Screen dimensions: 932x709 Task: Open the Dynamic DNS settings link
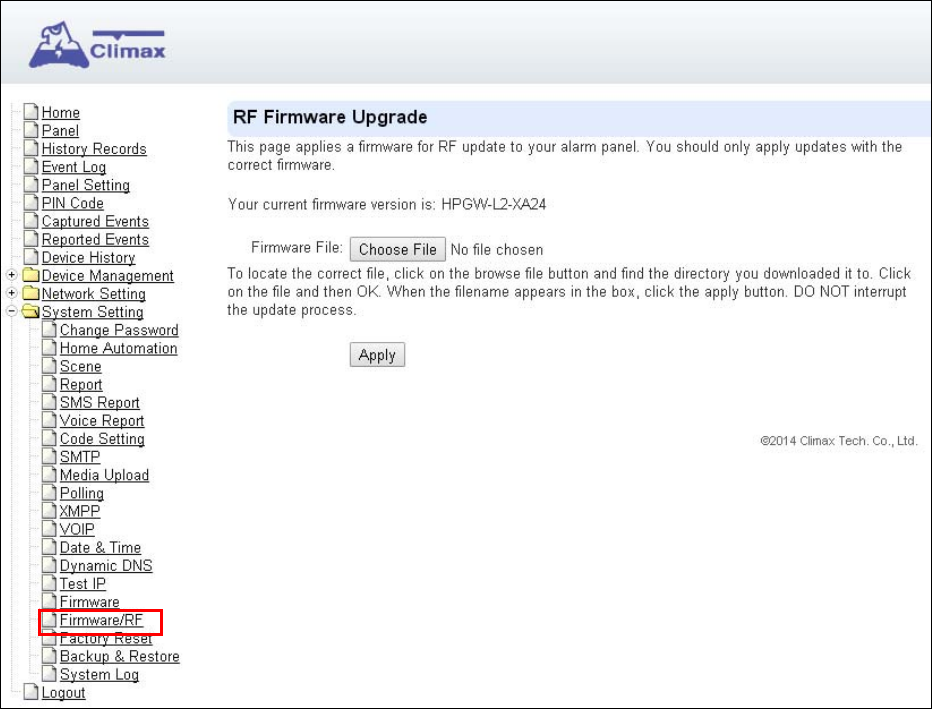(x=106, y=565)
